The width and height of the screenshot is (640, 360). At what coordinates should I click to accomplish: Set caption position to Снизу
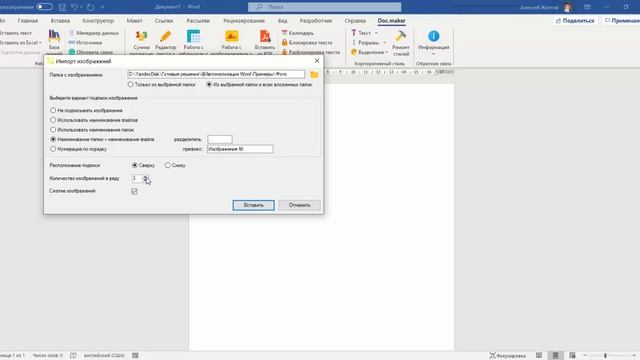click(x=175, y=165)
